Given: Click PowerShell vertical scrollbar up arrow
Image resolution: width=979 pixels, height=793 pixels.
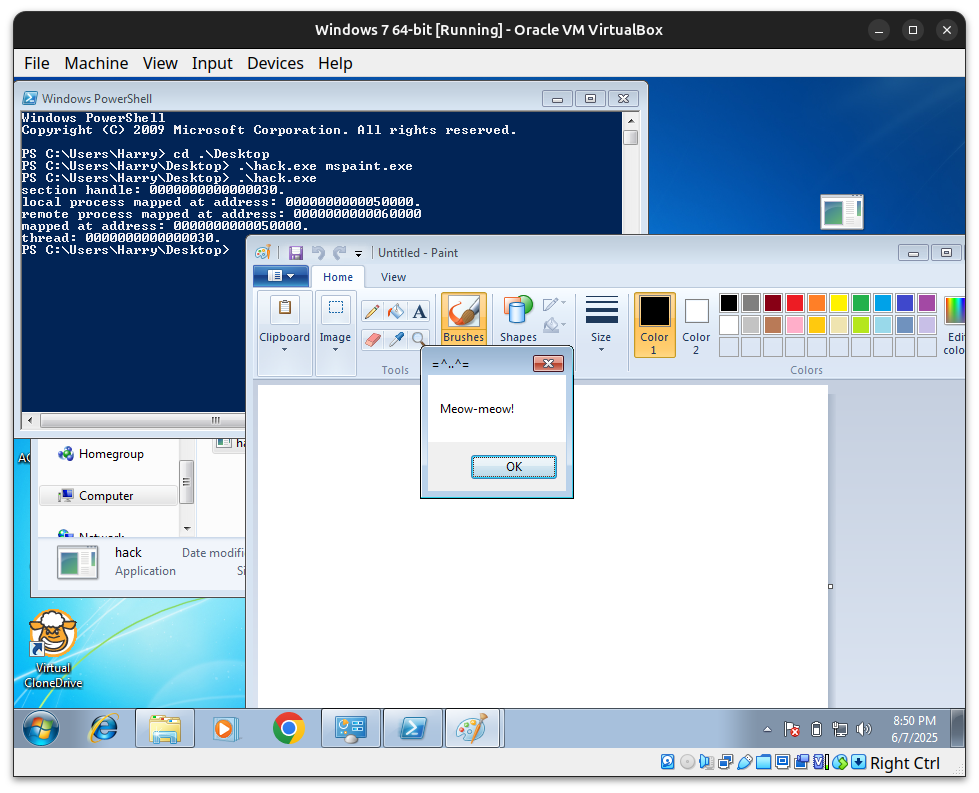Looking at the screenshot, I should pos(631,120).
